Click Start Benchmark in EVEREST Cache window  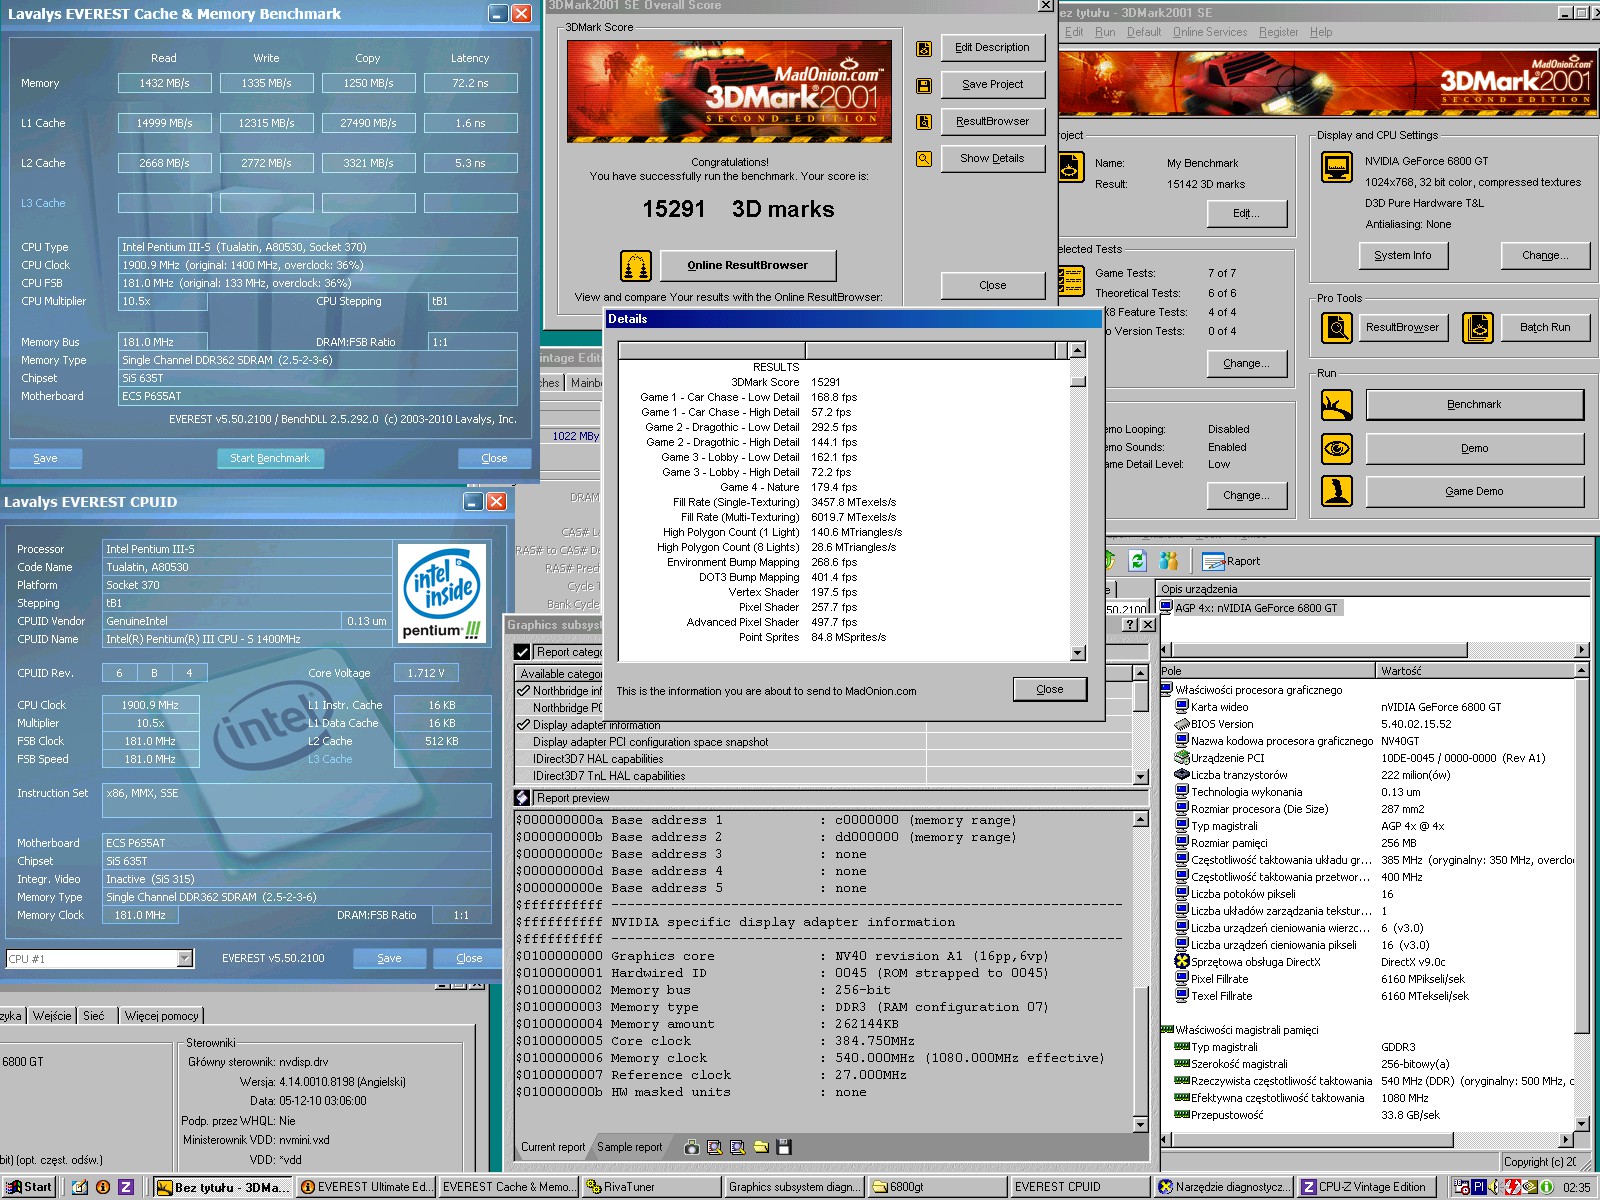(270, 458)
